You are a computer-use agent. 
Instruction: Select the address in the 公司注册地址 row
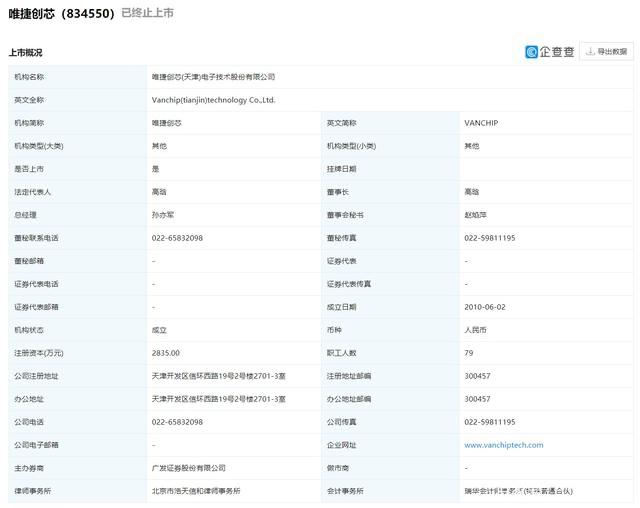point(218,376)
